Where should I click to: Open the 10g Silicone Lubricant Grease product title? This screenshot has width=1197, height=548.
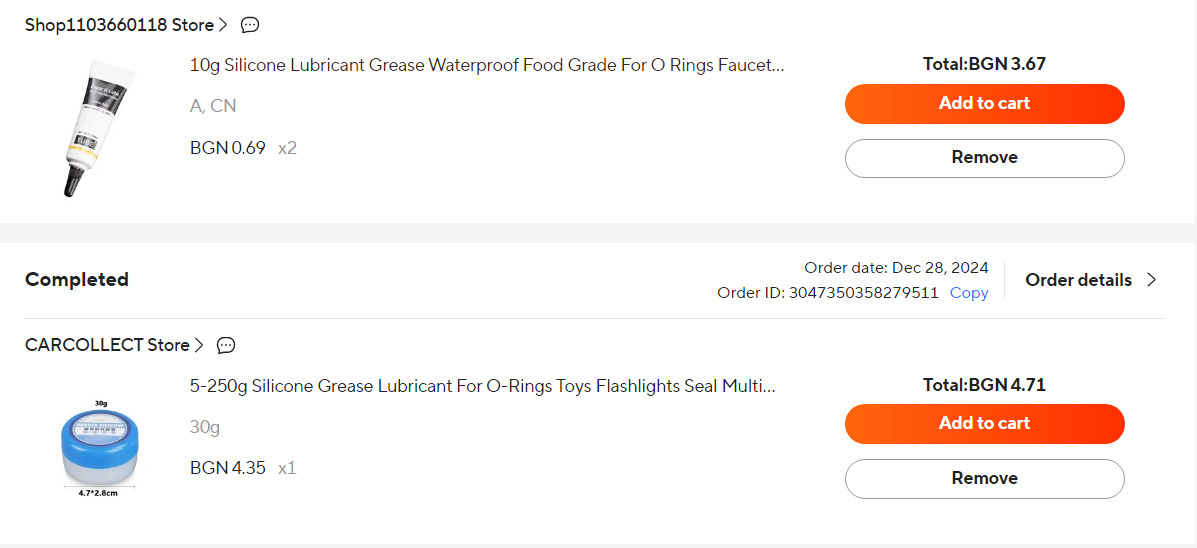[487, 66]
